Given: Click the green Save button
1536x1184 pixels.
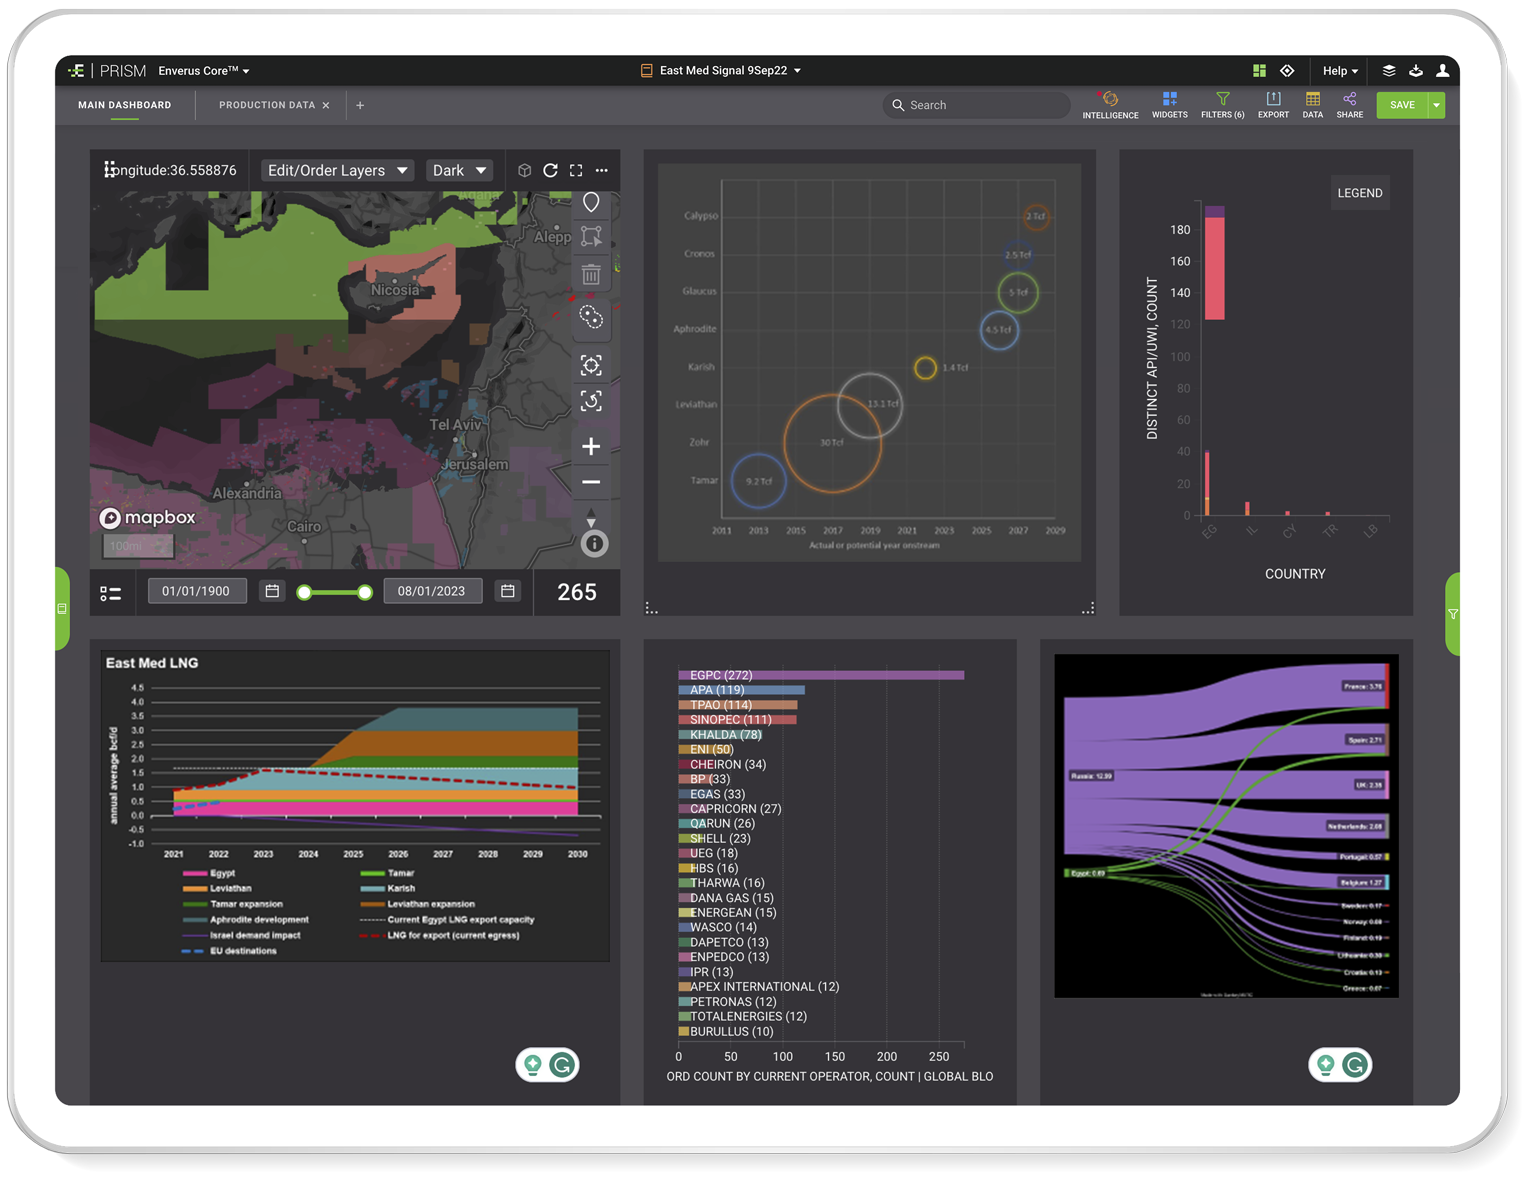Looking at the screenshot, I should 1401,105.
